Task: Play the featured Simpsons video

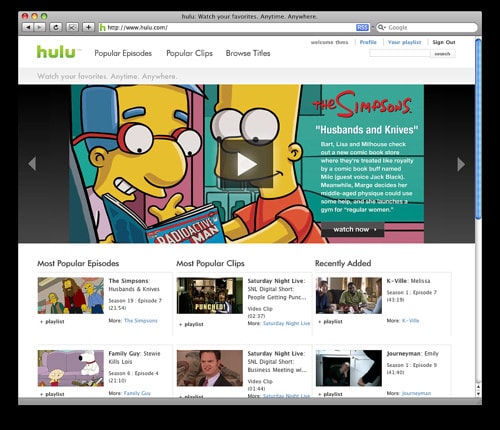Action: [x=246, y=164]
